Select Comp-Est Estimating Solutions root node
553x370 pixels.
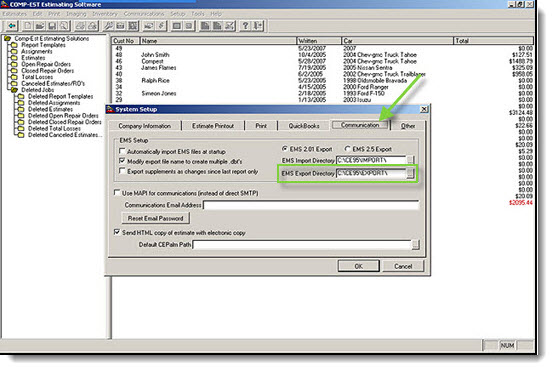coord(51,38)
